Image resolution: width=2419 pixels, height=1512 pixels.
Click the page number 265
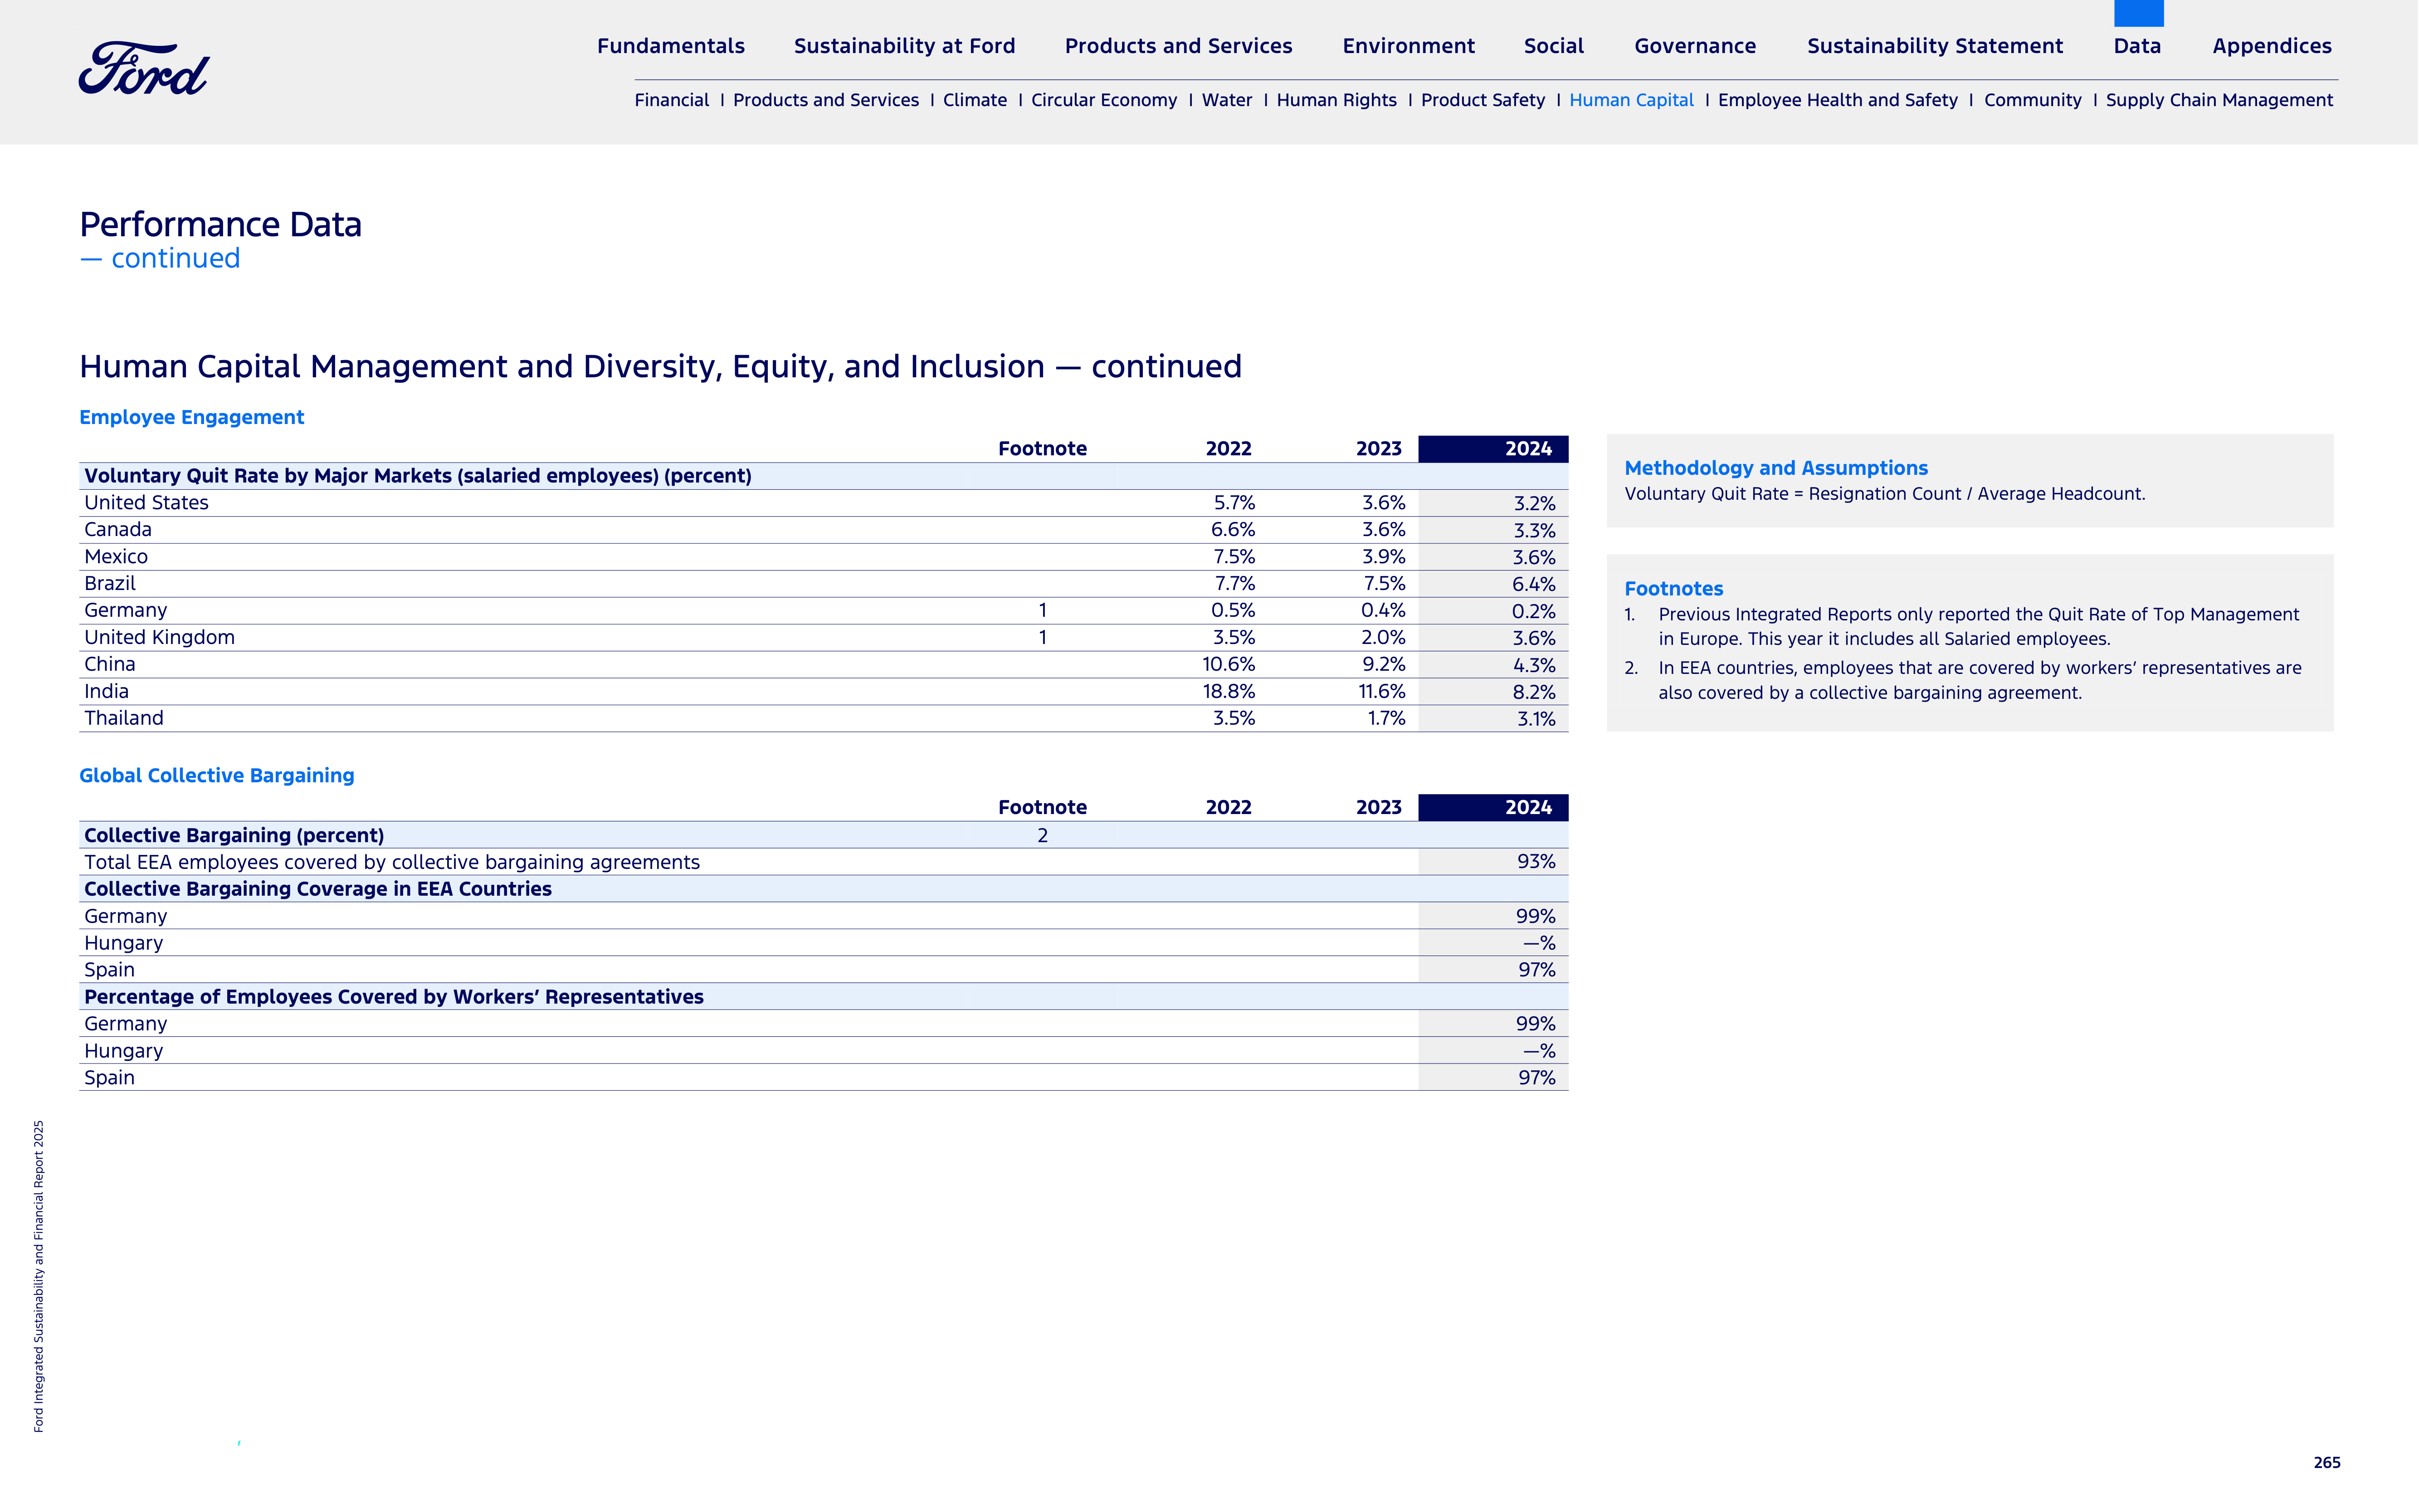click(2326, 1463)
